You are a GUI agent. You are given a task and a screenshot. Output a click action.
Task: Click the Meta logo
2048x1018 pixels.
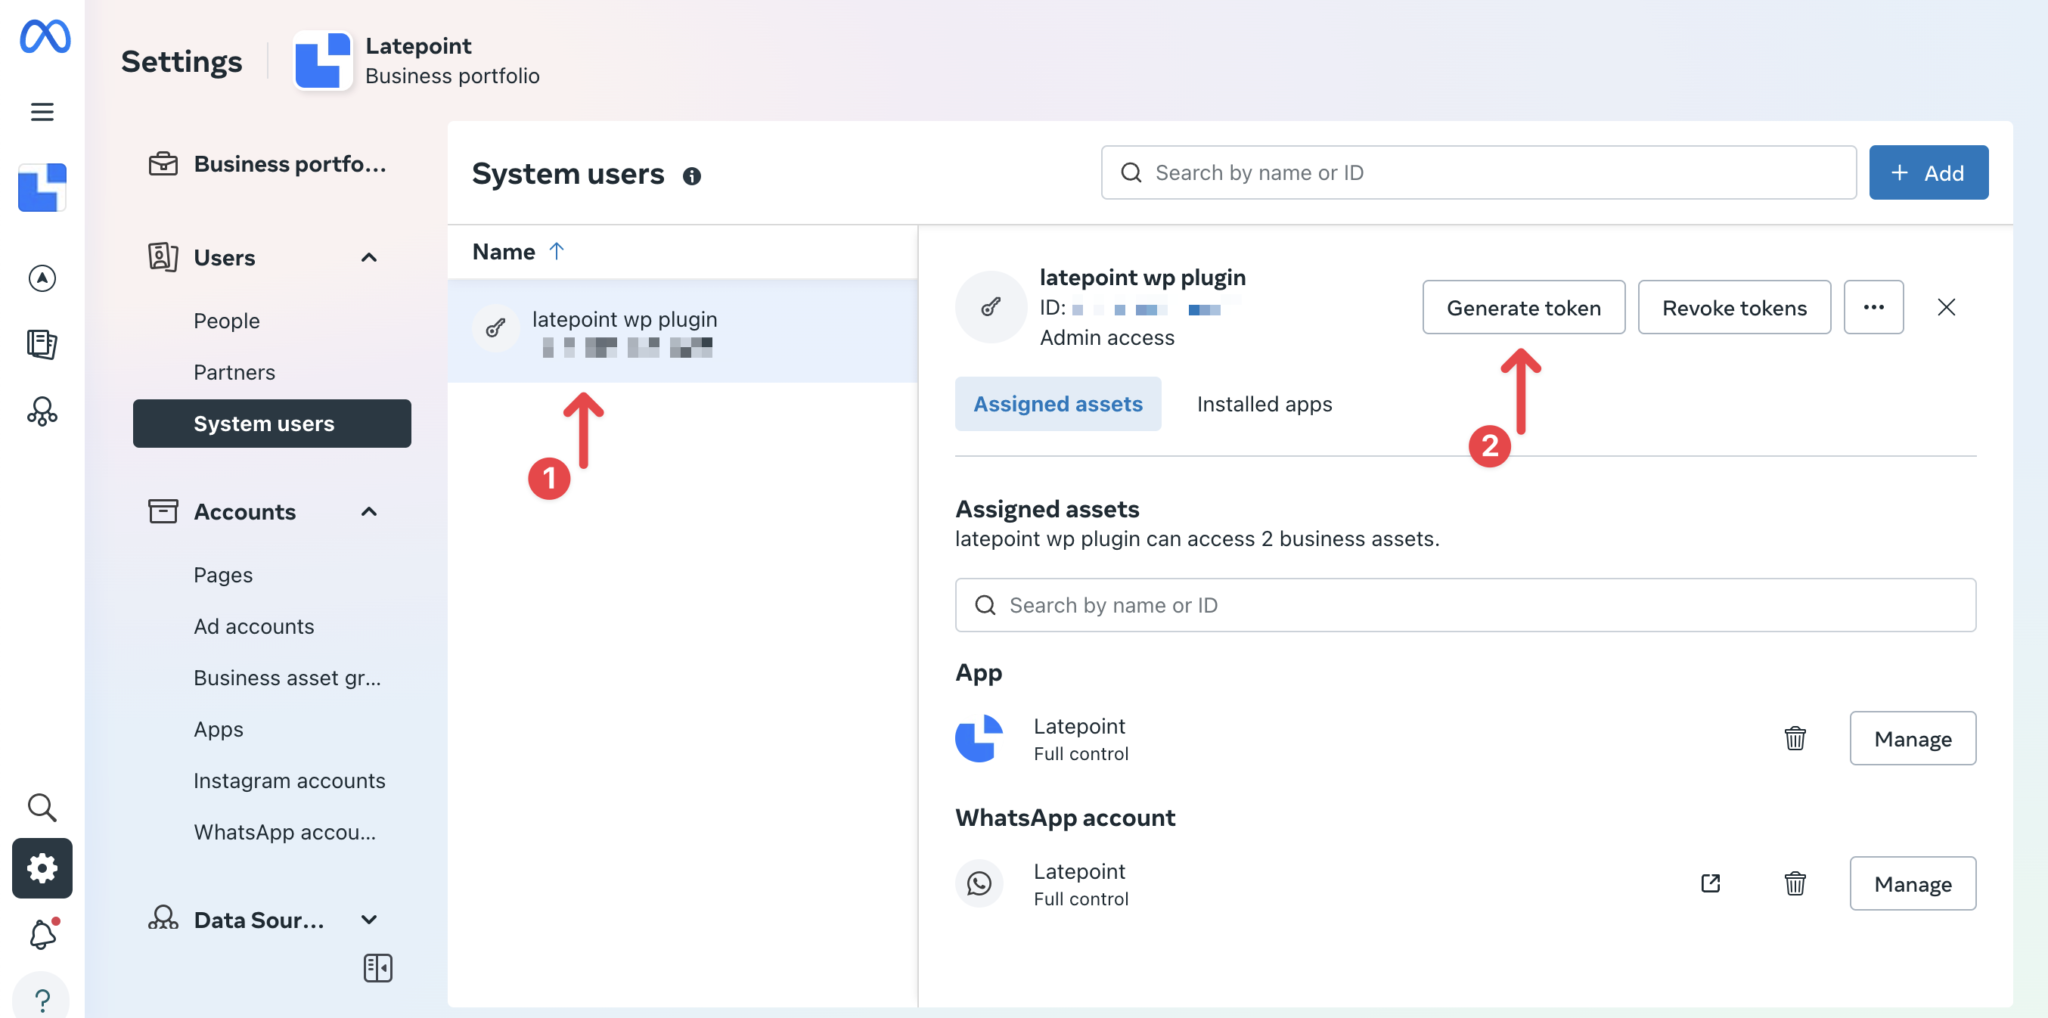click(42, 36)
